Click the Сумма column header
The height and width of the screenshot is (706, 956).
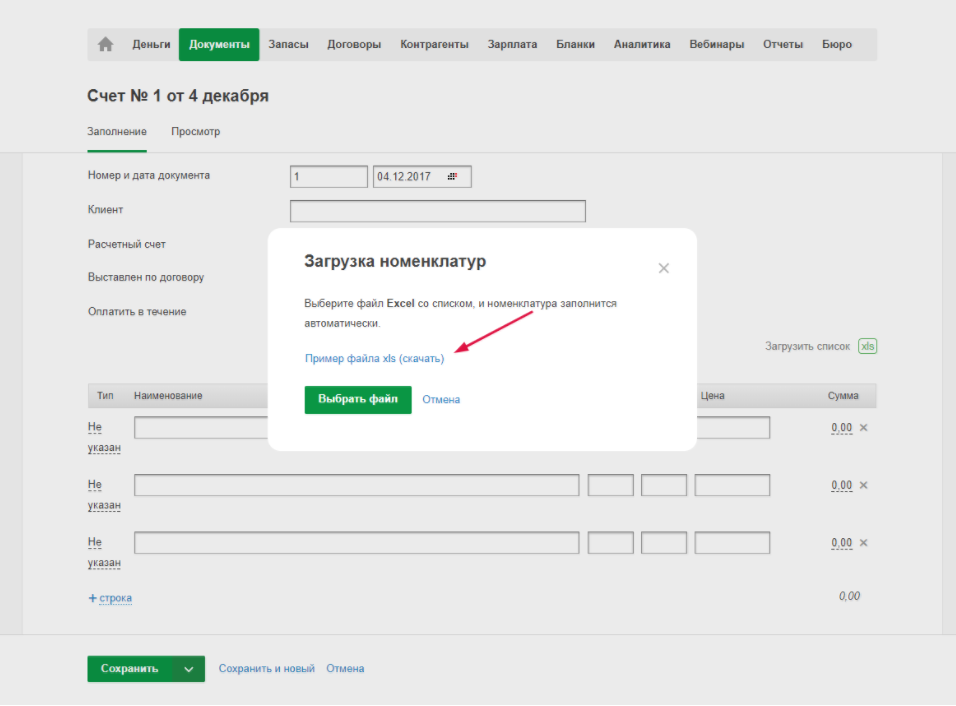843,396
